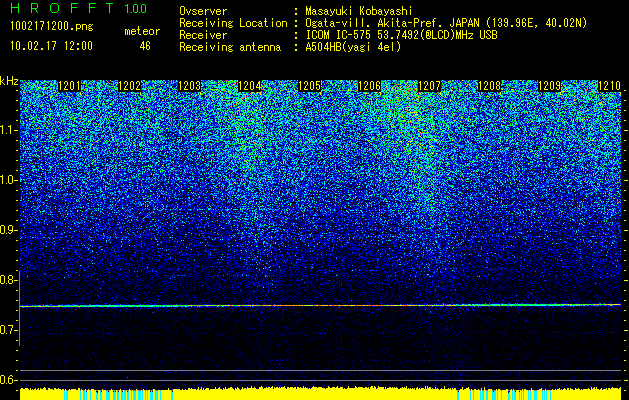
Task: Click the 1.1 frequency axis label
Action: tap(8, 131)
